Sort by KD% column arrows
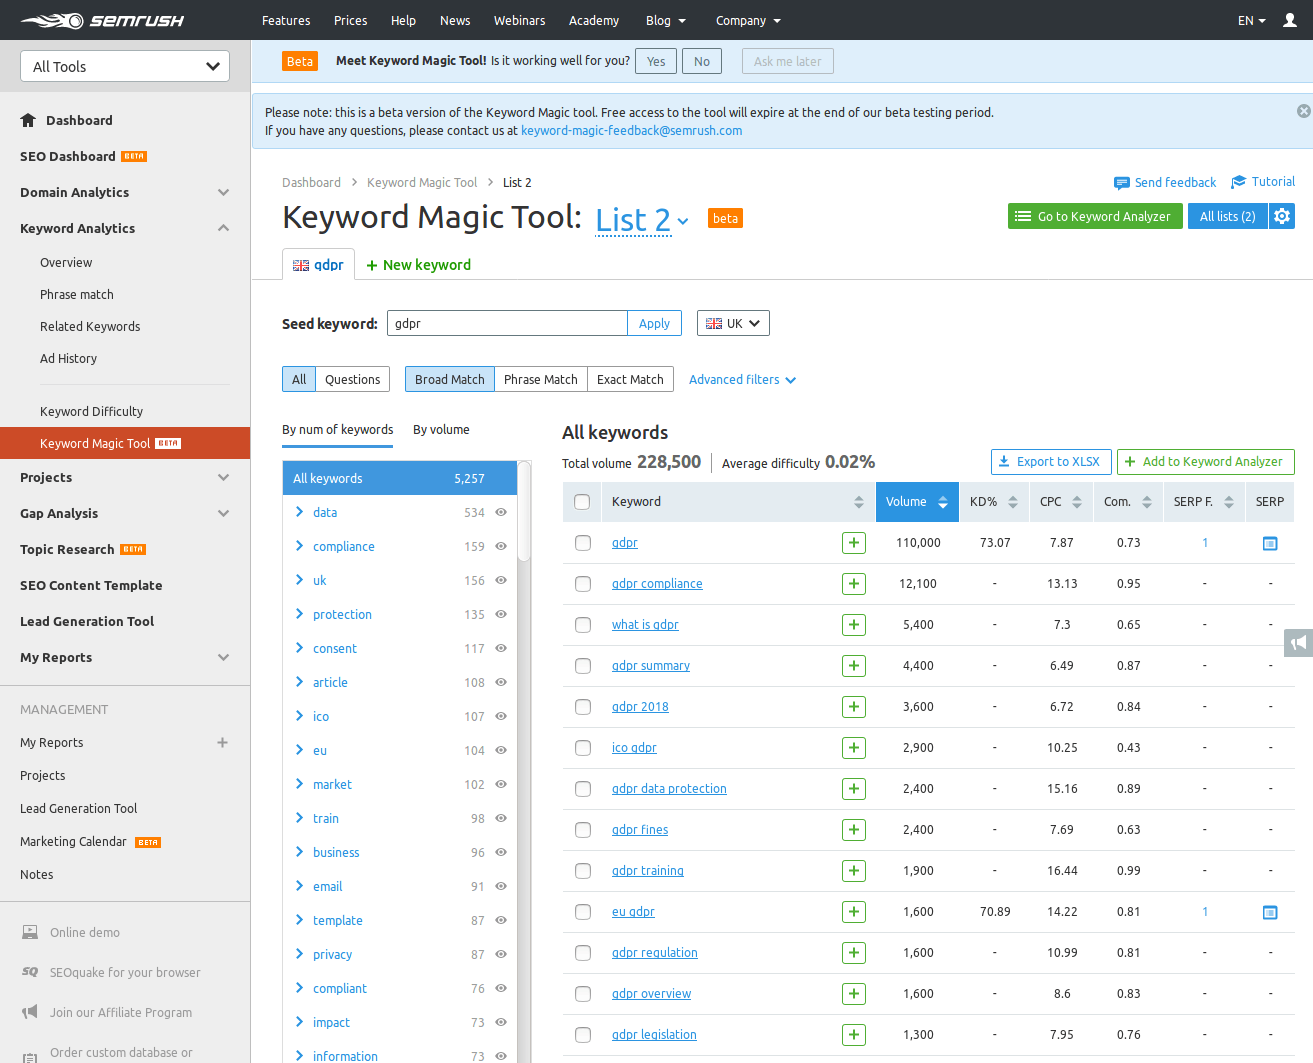This screenshot has height=1063, width=1313. pyautogui.click(x=1012, y=502)
